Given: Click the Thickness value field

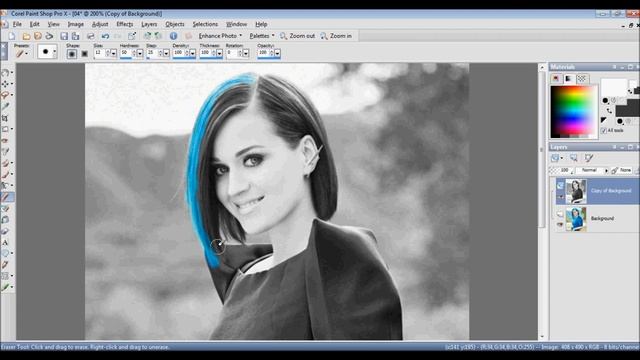Looking at the screenshot, I should coord(205,53).
